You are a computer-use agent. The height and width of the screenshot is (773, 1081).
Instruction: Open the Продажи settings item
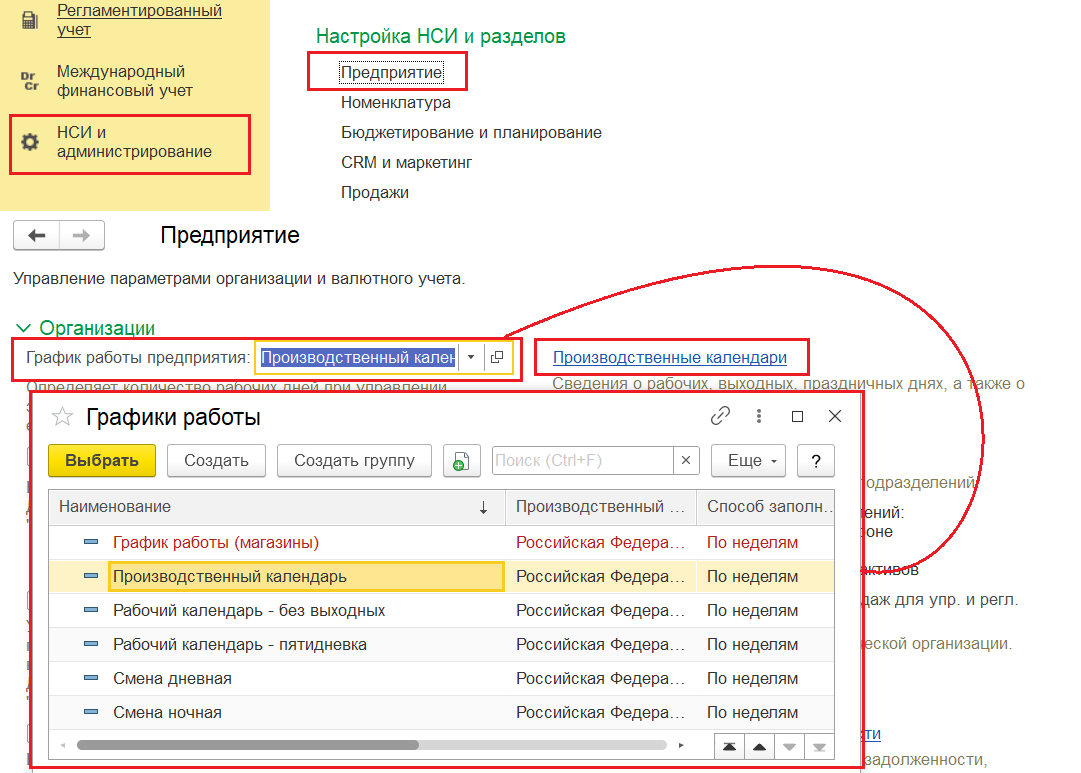point(374,192)
